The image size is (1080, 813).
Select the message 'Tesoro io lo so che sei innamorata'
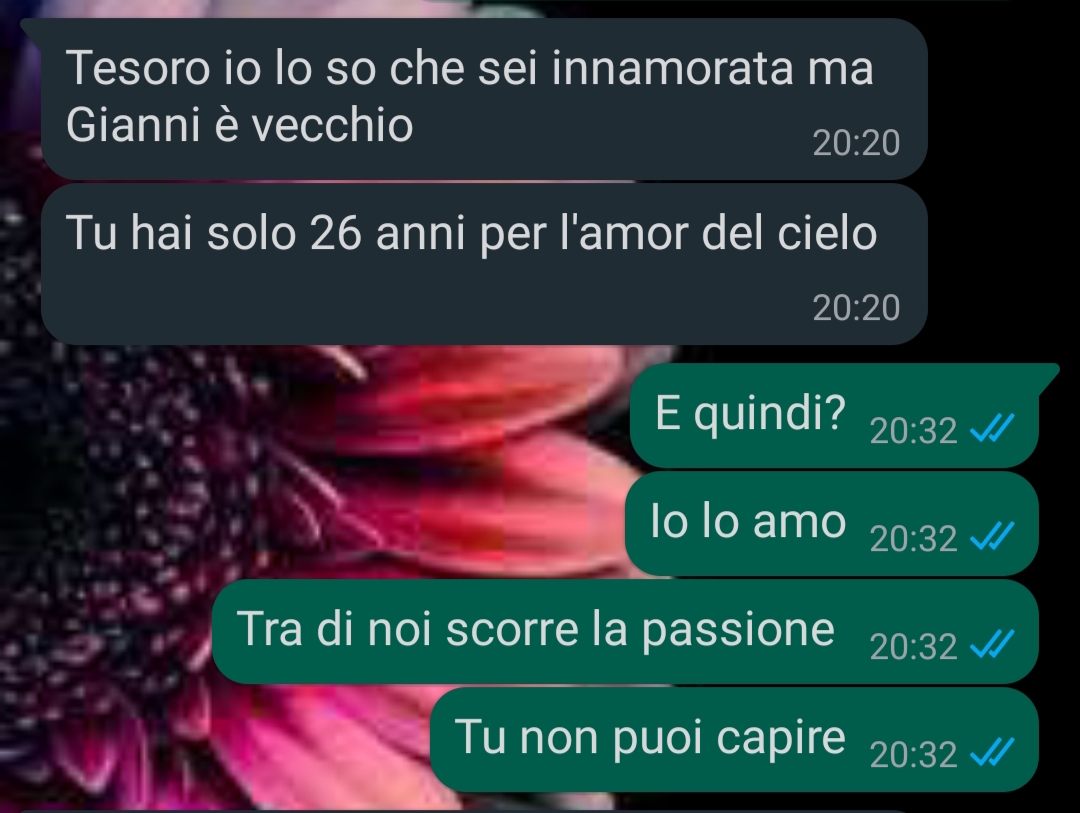tap(484, 99)
